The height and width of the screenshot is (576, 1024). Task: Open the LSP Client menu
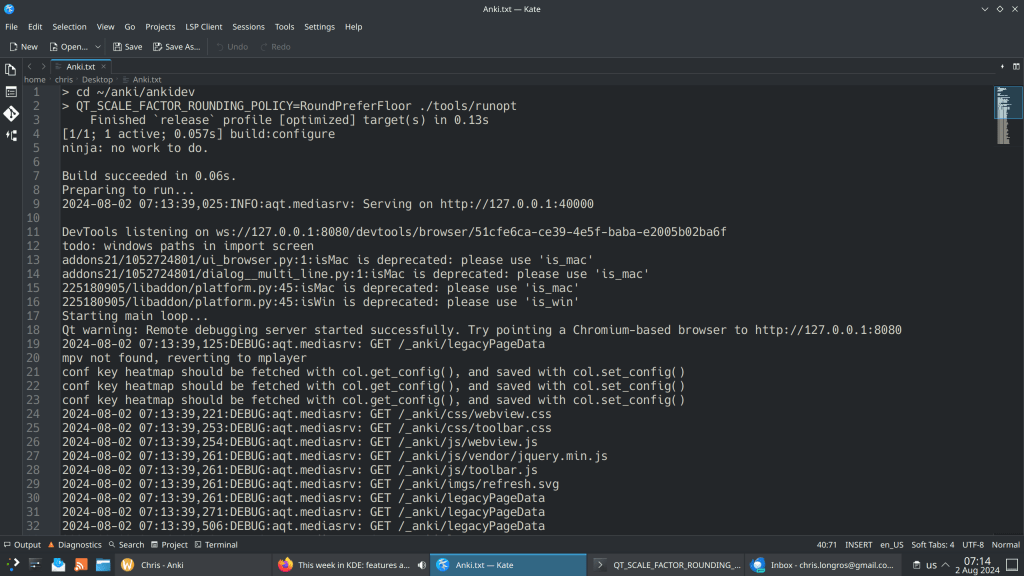tap(203, 27)
